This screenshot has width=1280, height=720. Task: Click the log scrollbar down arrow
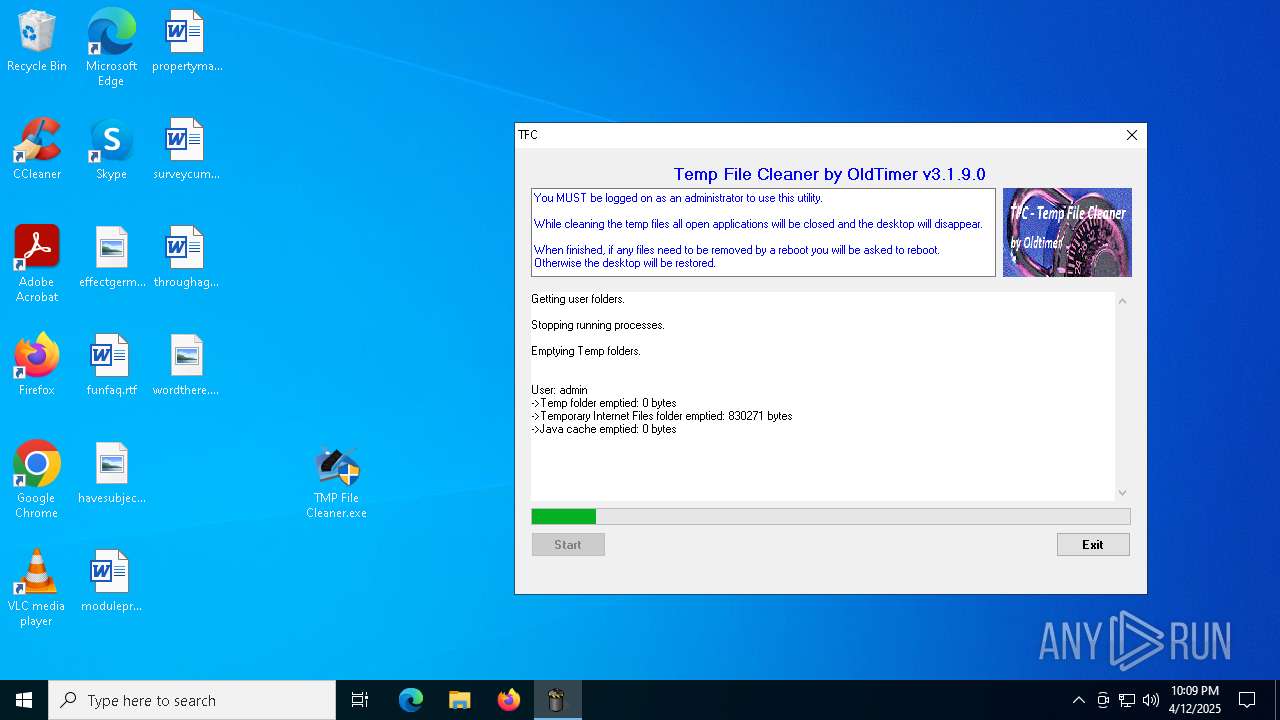[1122, 492]
